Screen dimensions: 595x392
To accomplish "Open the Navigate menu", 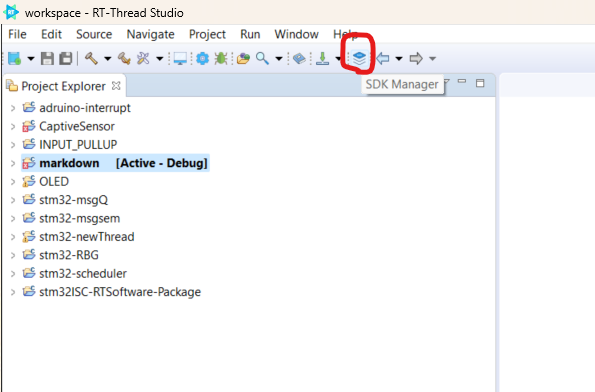I will [150, 35].
